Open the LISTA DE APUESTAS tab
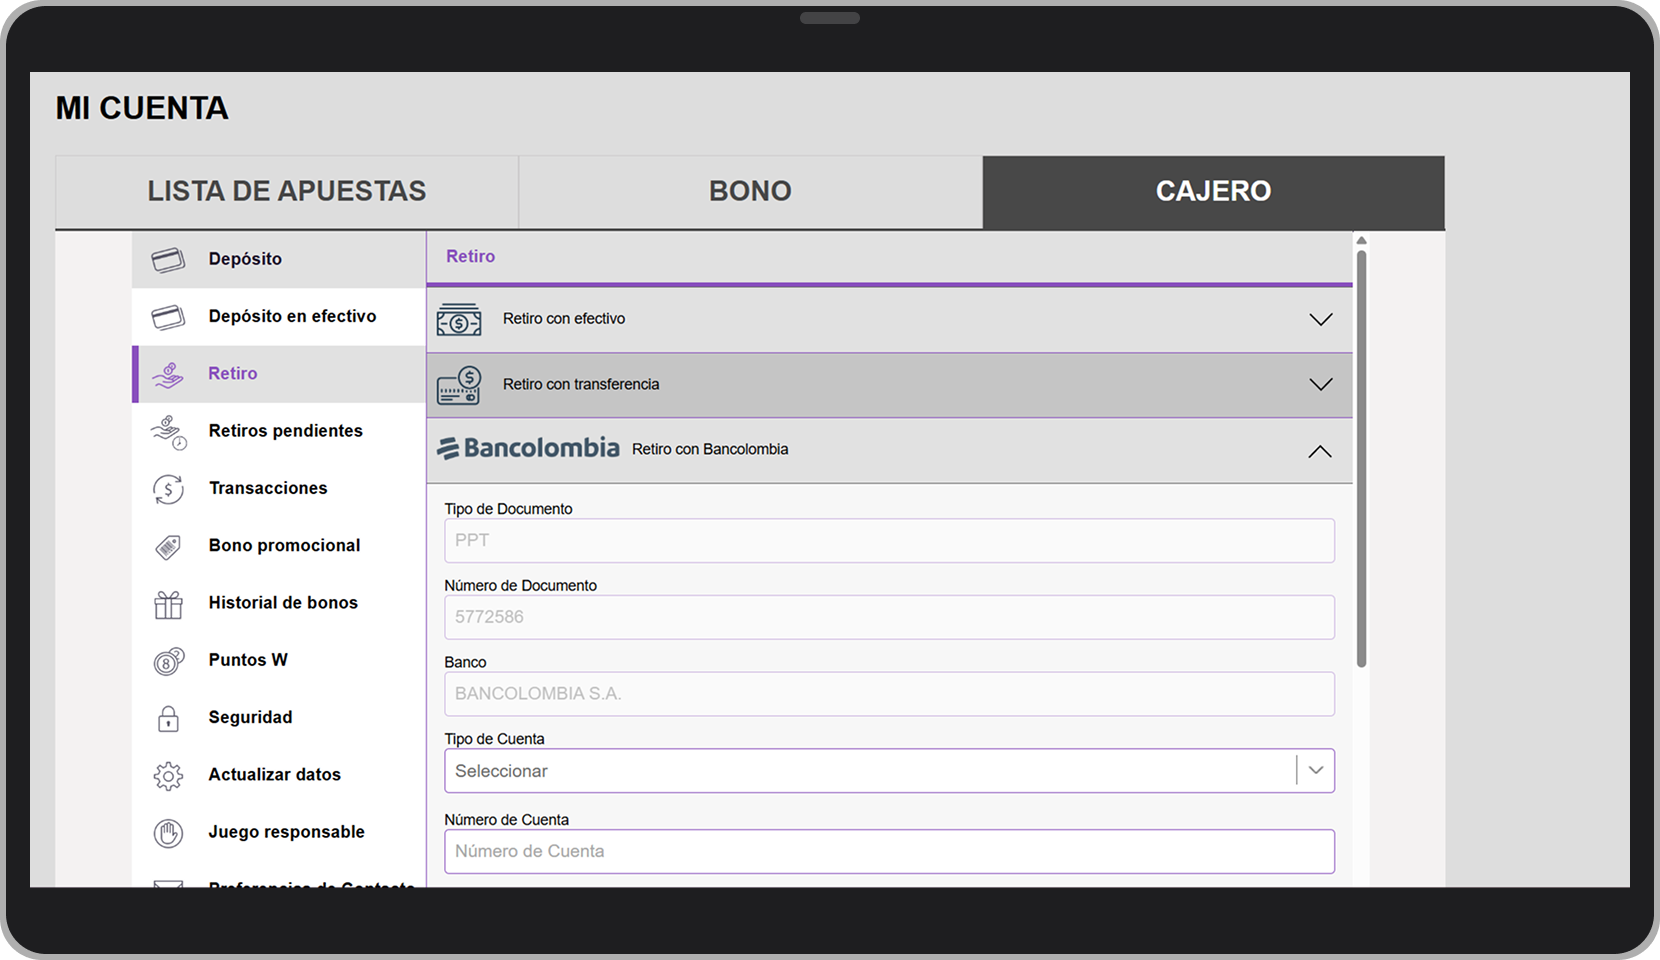The height and width of the screenshot is (960, 1660). point(287,191)
